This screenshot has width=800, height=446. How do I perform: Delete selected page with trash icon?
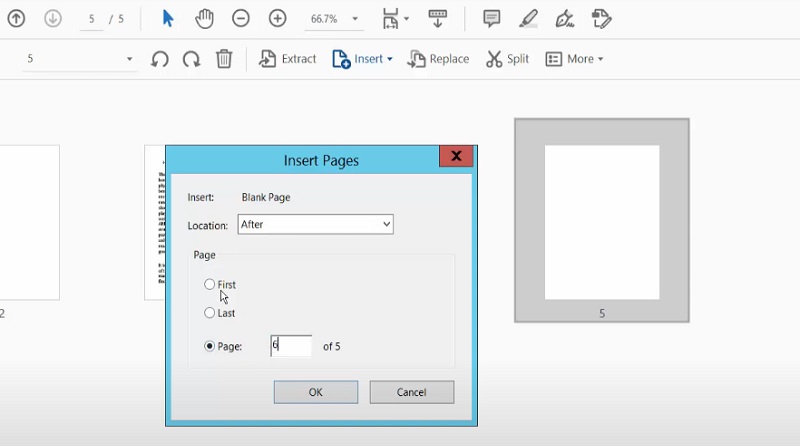coord(224,59)
